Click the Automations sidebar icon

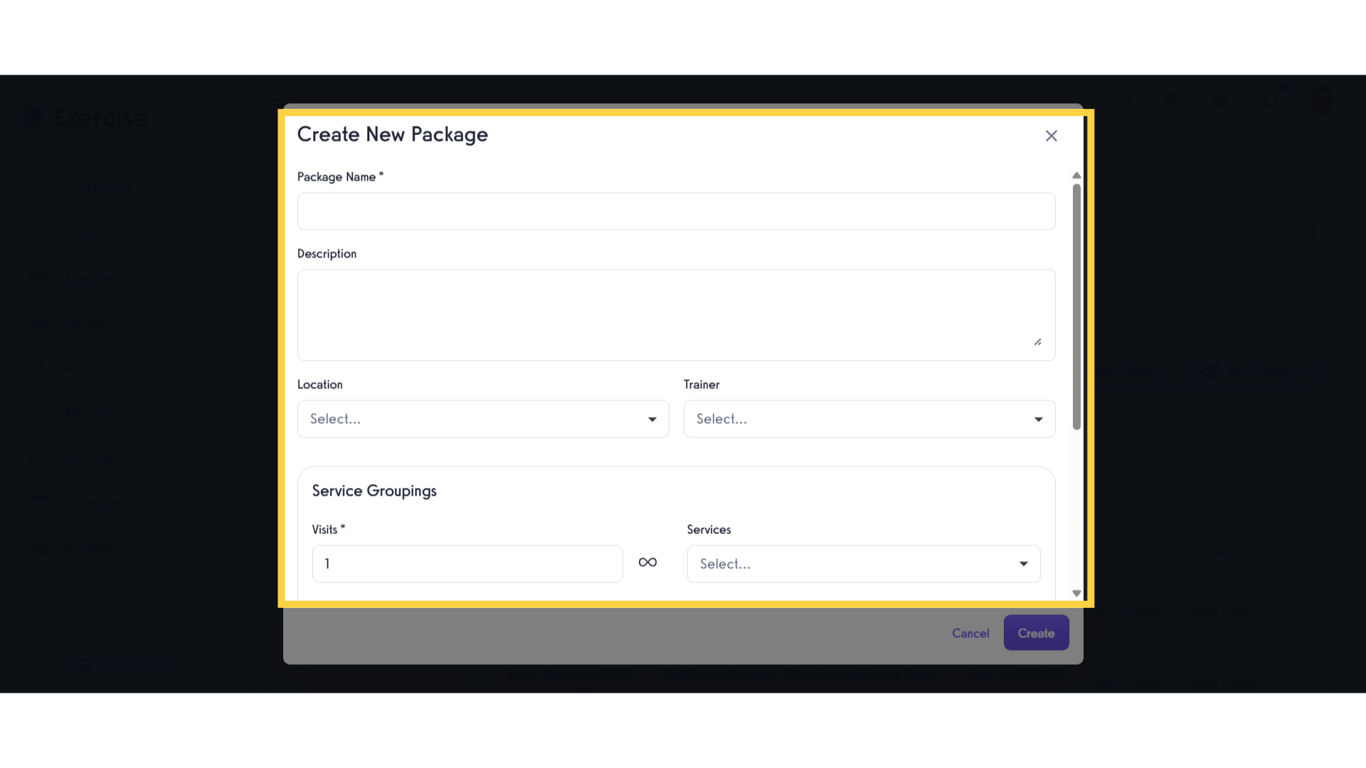click(x=40, y=457)
